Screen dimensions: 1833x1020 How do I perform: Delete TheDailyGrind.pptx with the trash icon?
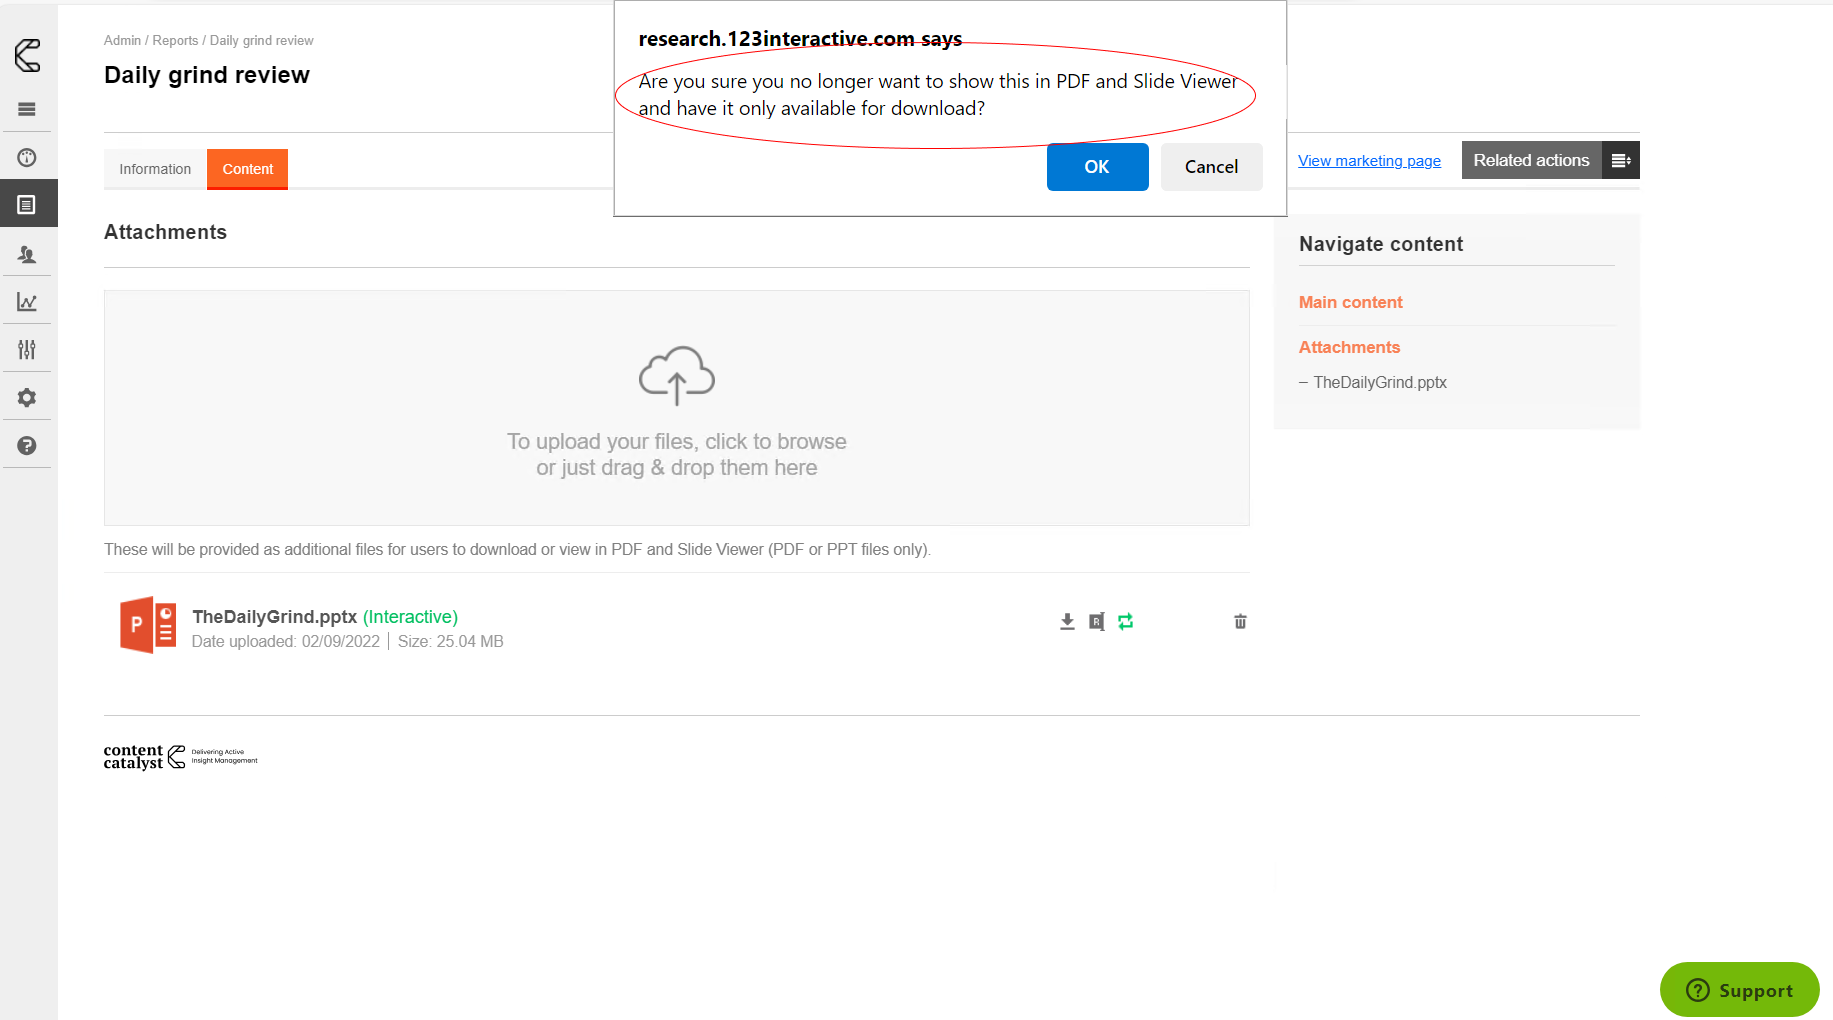1240,621
